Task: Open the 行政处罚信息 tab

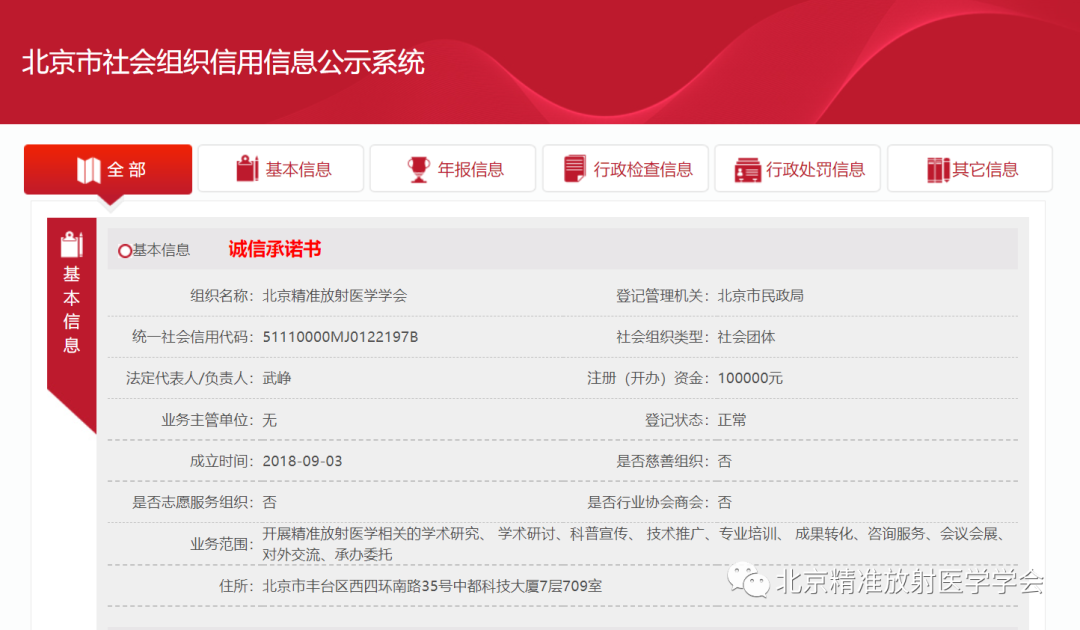Action: point(798,169)
